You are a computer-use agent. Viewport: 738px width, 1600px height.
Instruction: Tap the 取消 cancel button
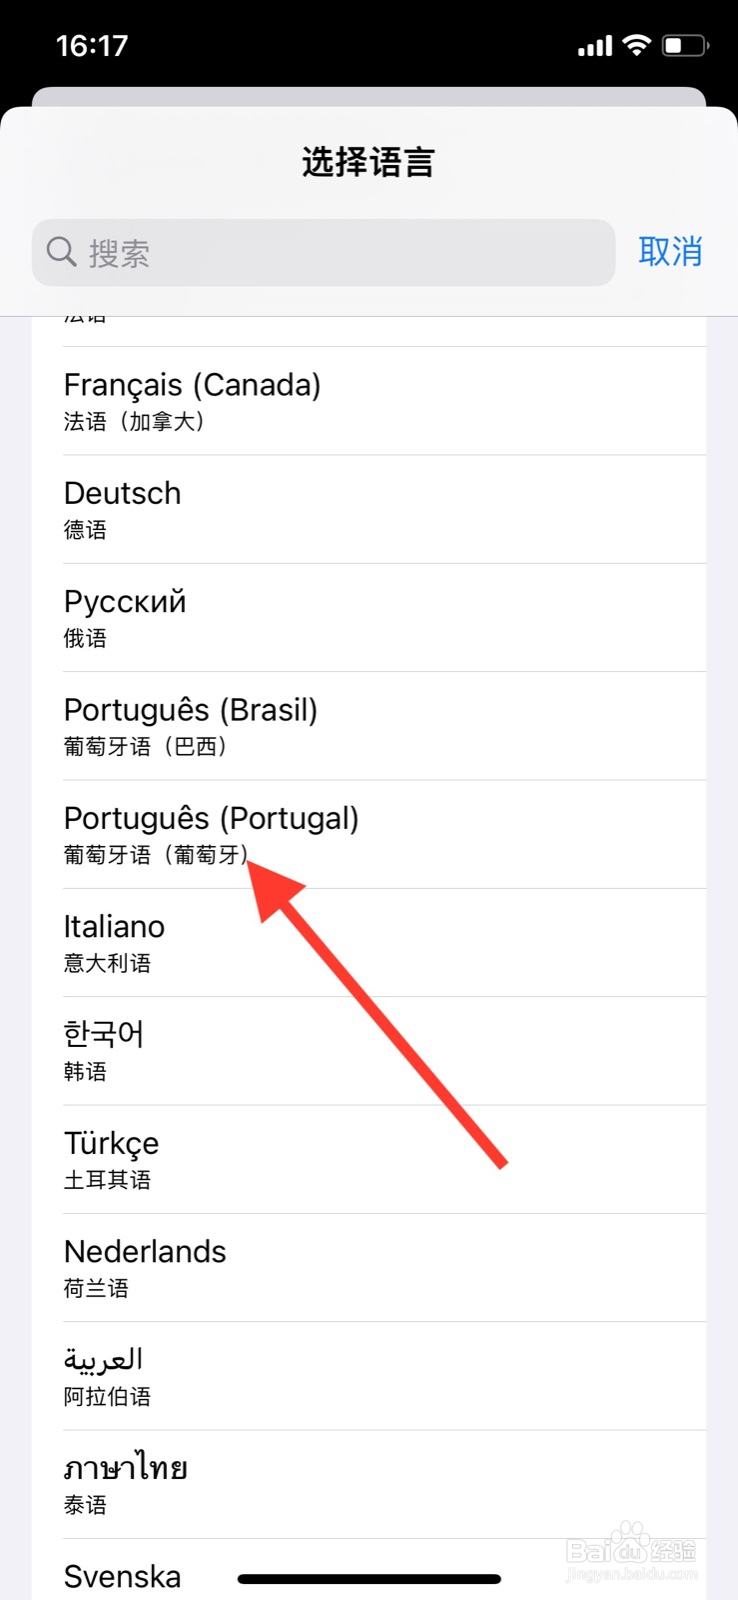(x=670, y=251)
